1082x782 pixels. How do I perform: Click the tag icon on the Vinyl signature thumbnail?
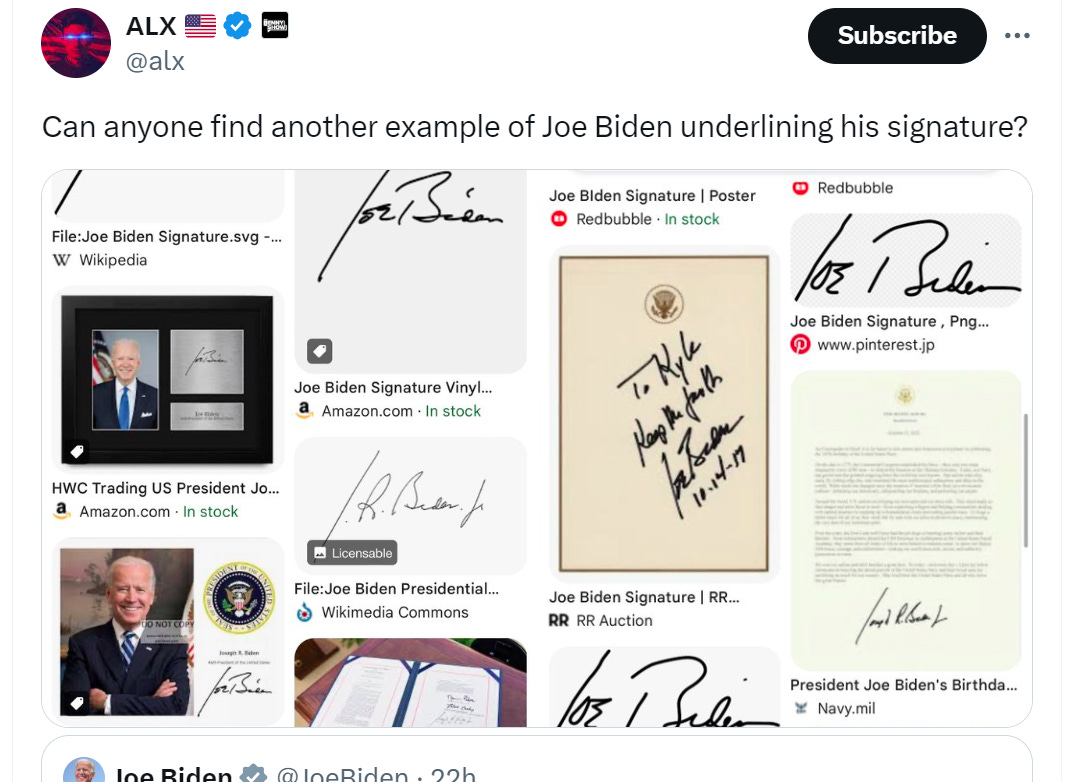318,351
